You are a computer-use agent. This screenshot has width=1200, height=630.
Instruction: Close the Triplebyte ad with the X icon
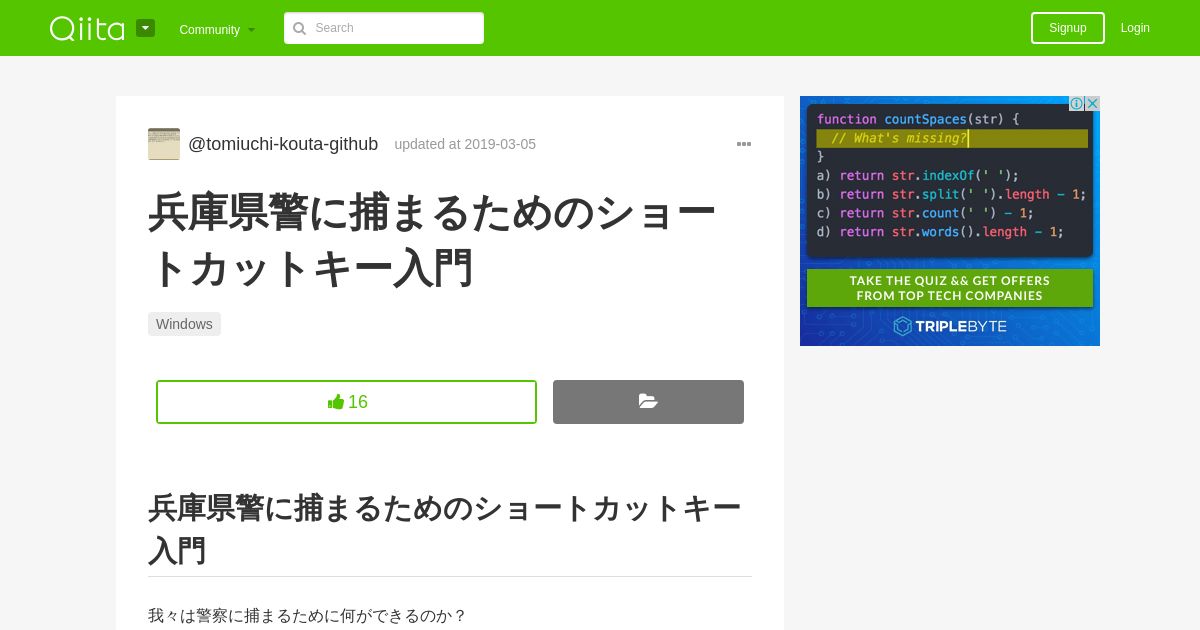click(x=1092, y=104)
